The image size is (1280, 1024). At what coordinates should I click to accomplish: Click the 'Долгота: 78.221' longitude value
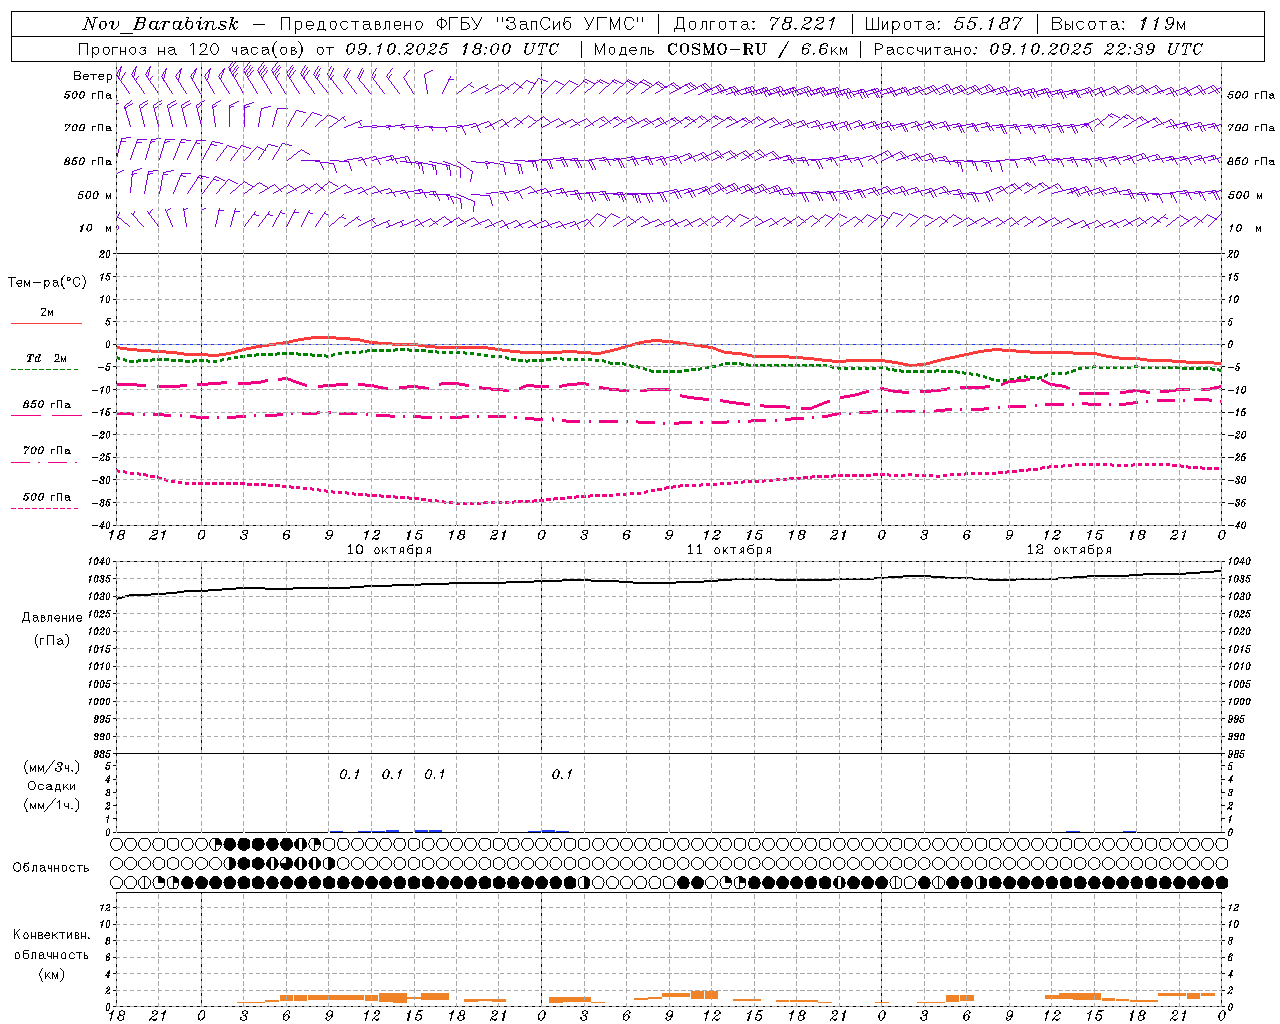pyautogui.click(x=755, y=24)
